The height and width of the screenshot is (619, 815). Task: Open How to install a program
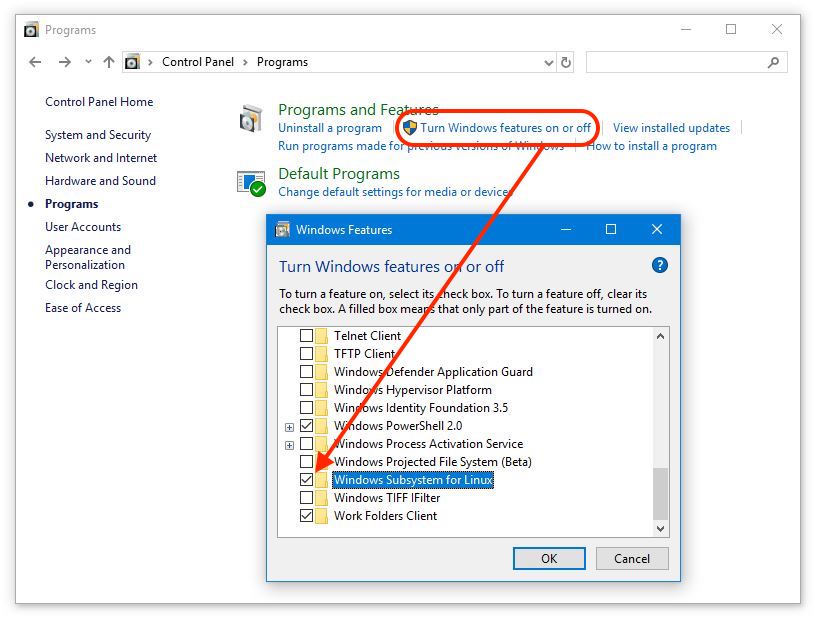[x=651, y=146]
